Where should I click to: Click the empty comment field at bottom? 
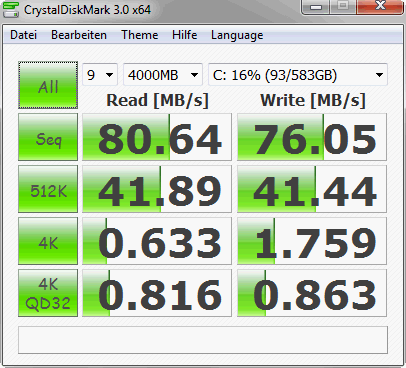(203, 340)
